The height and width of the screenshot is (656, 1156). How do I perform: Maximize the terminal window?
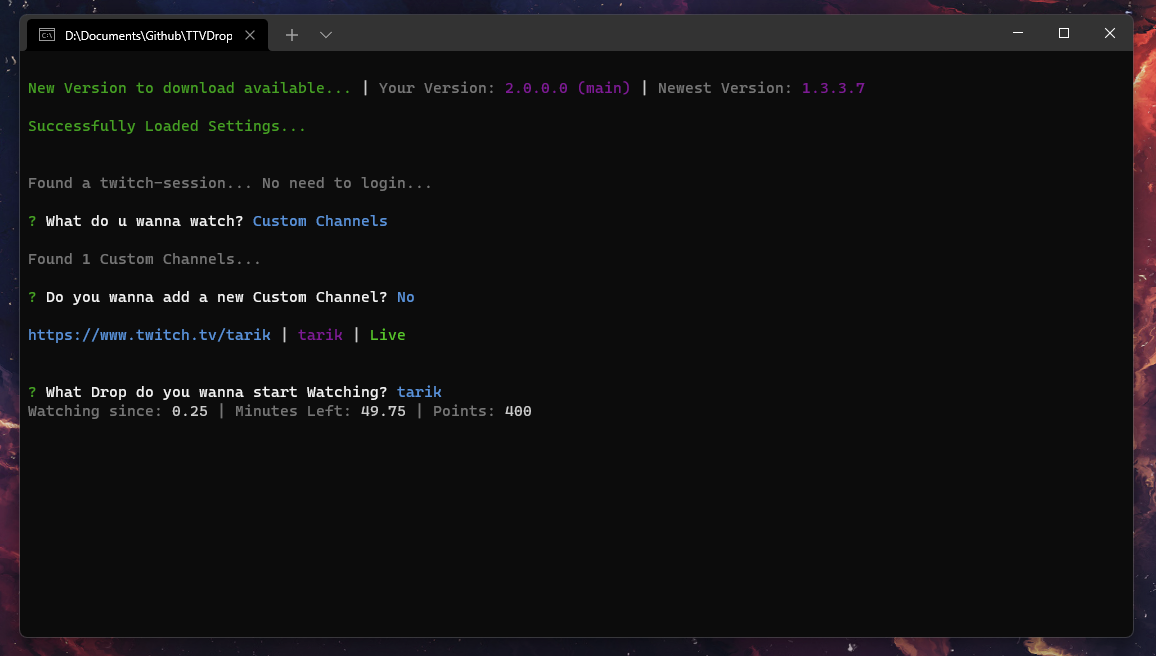pos(1064,33)
